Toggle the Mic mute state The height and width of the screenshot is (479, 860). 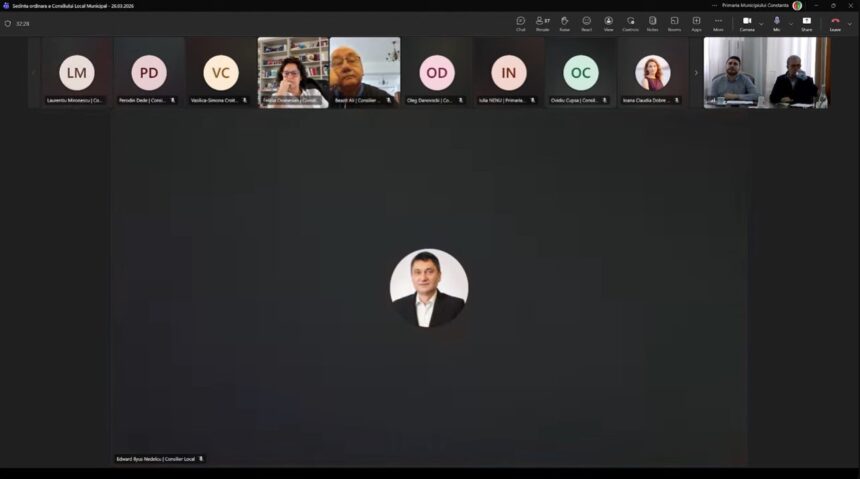click(x=776, y=23)
